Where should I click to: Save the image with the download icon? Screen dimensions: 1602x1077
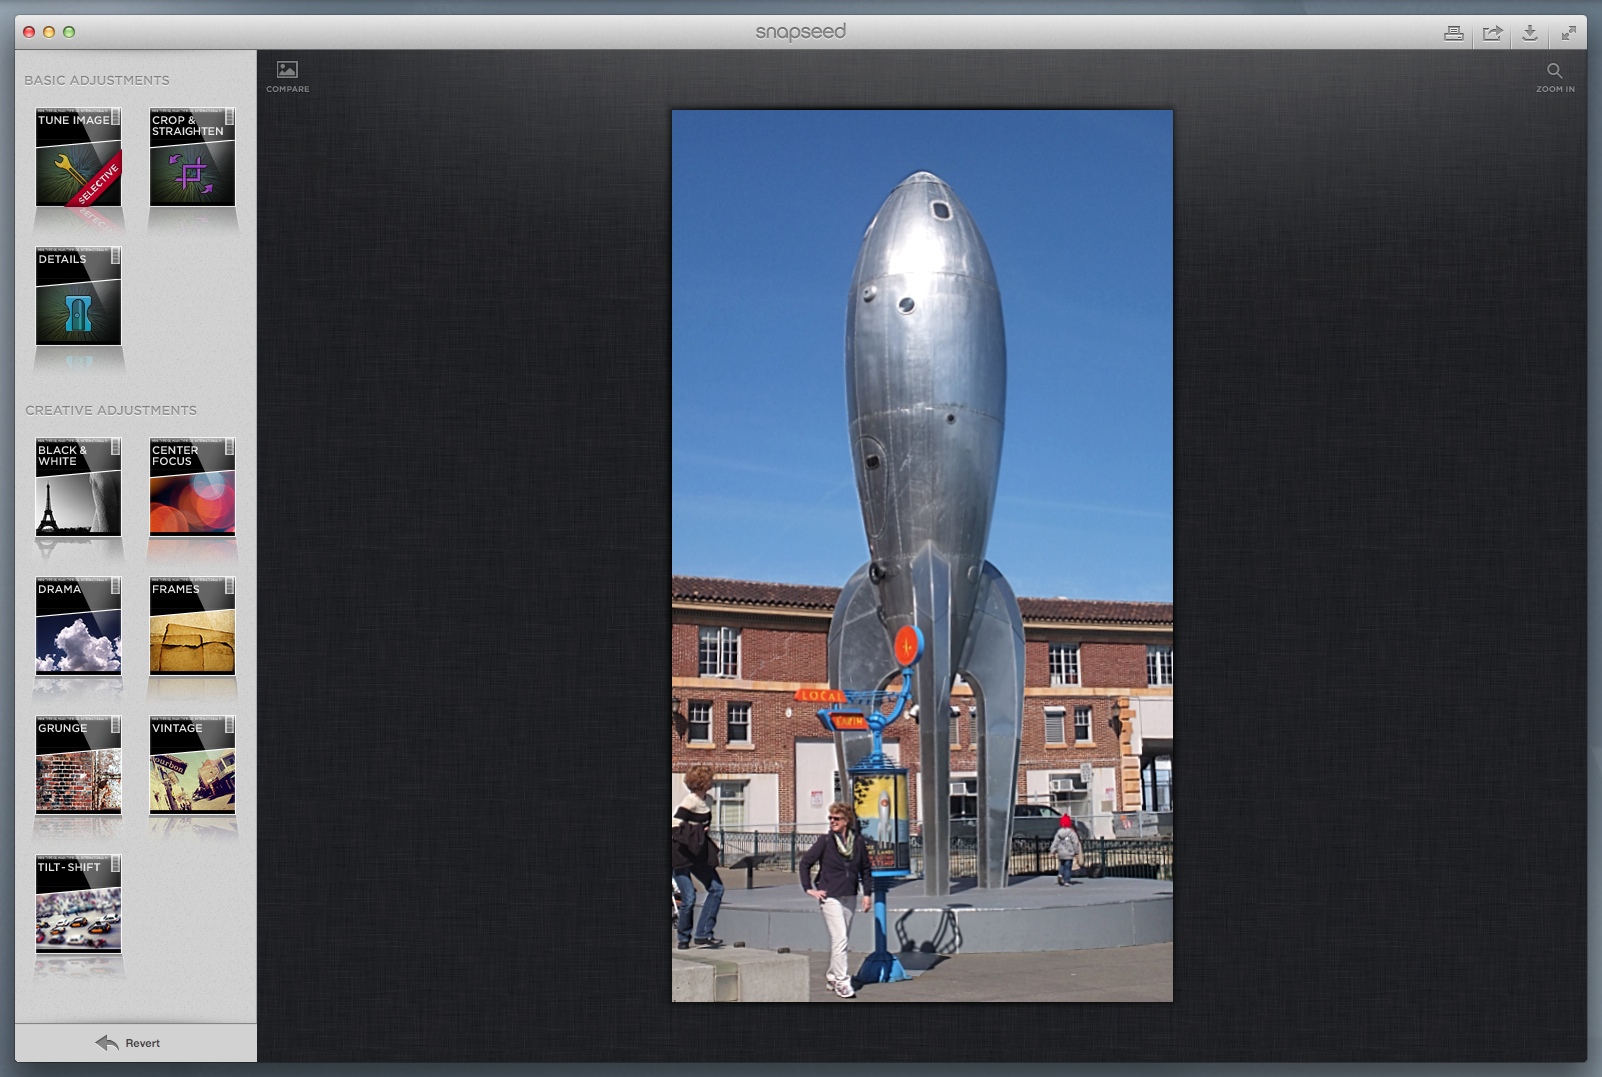[1530, 33]
